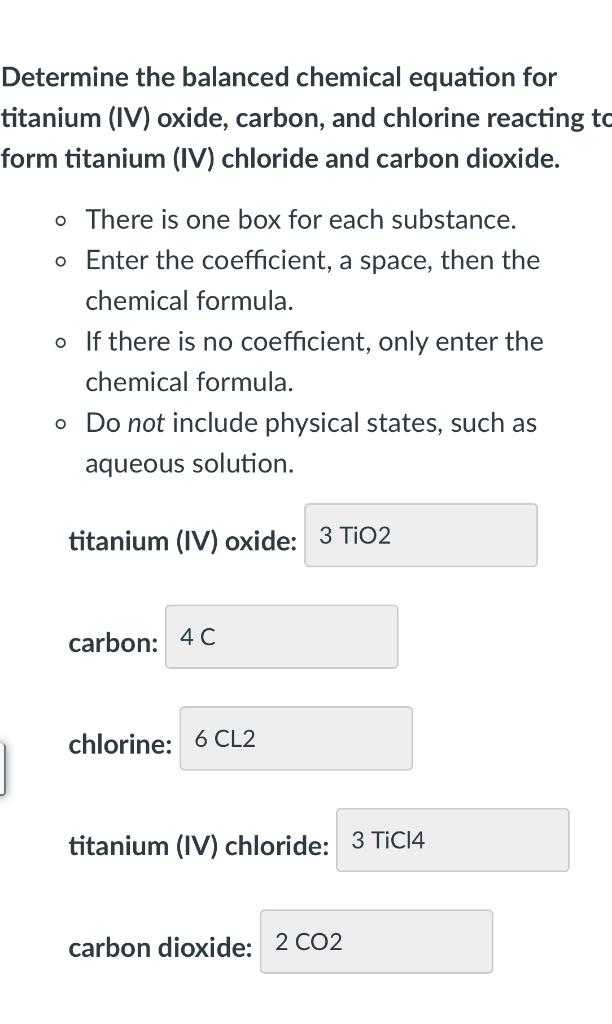Click the 'titanium (IV) chloride:' label
612x1024 pixels.
click(199, 846)
